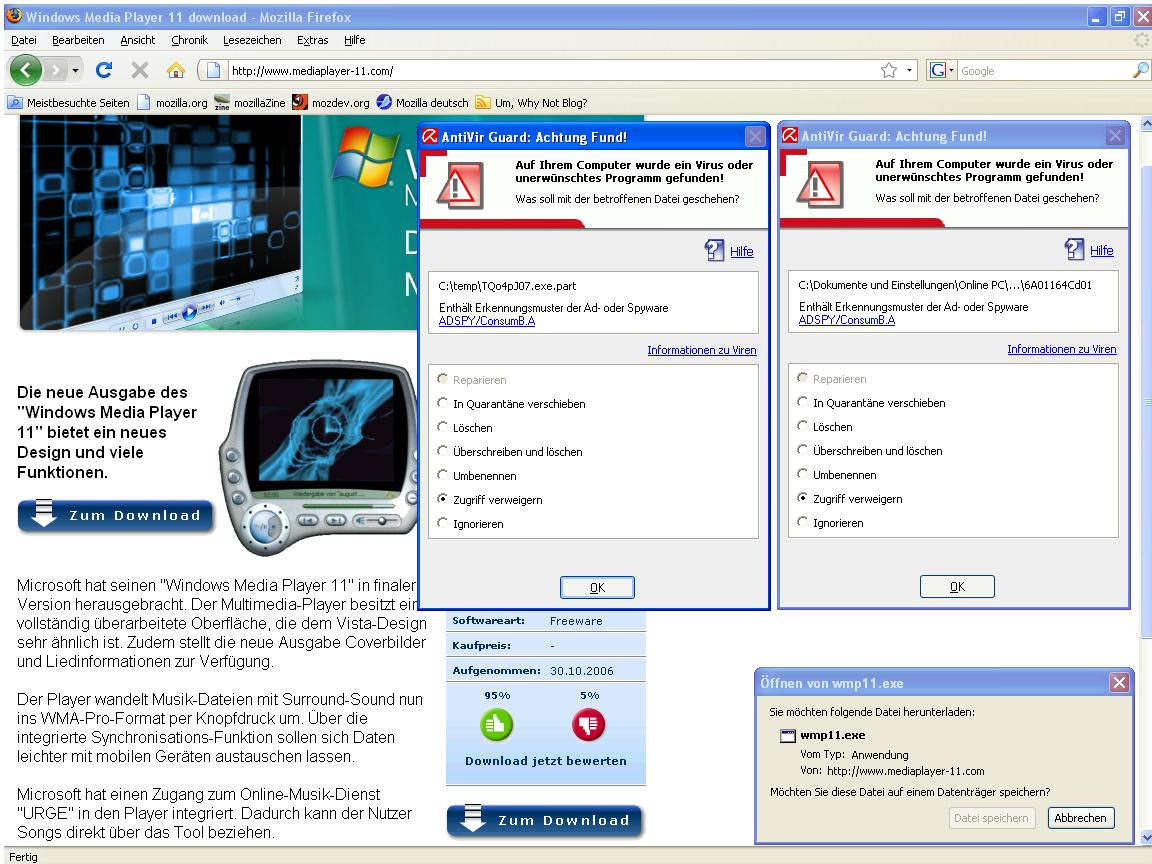
Task: Click the Google search engine icon
Action: (937, 71)
